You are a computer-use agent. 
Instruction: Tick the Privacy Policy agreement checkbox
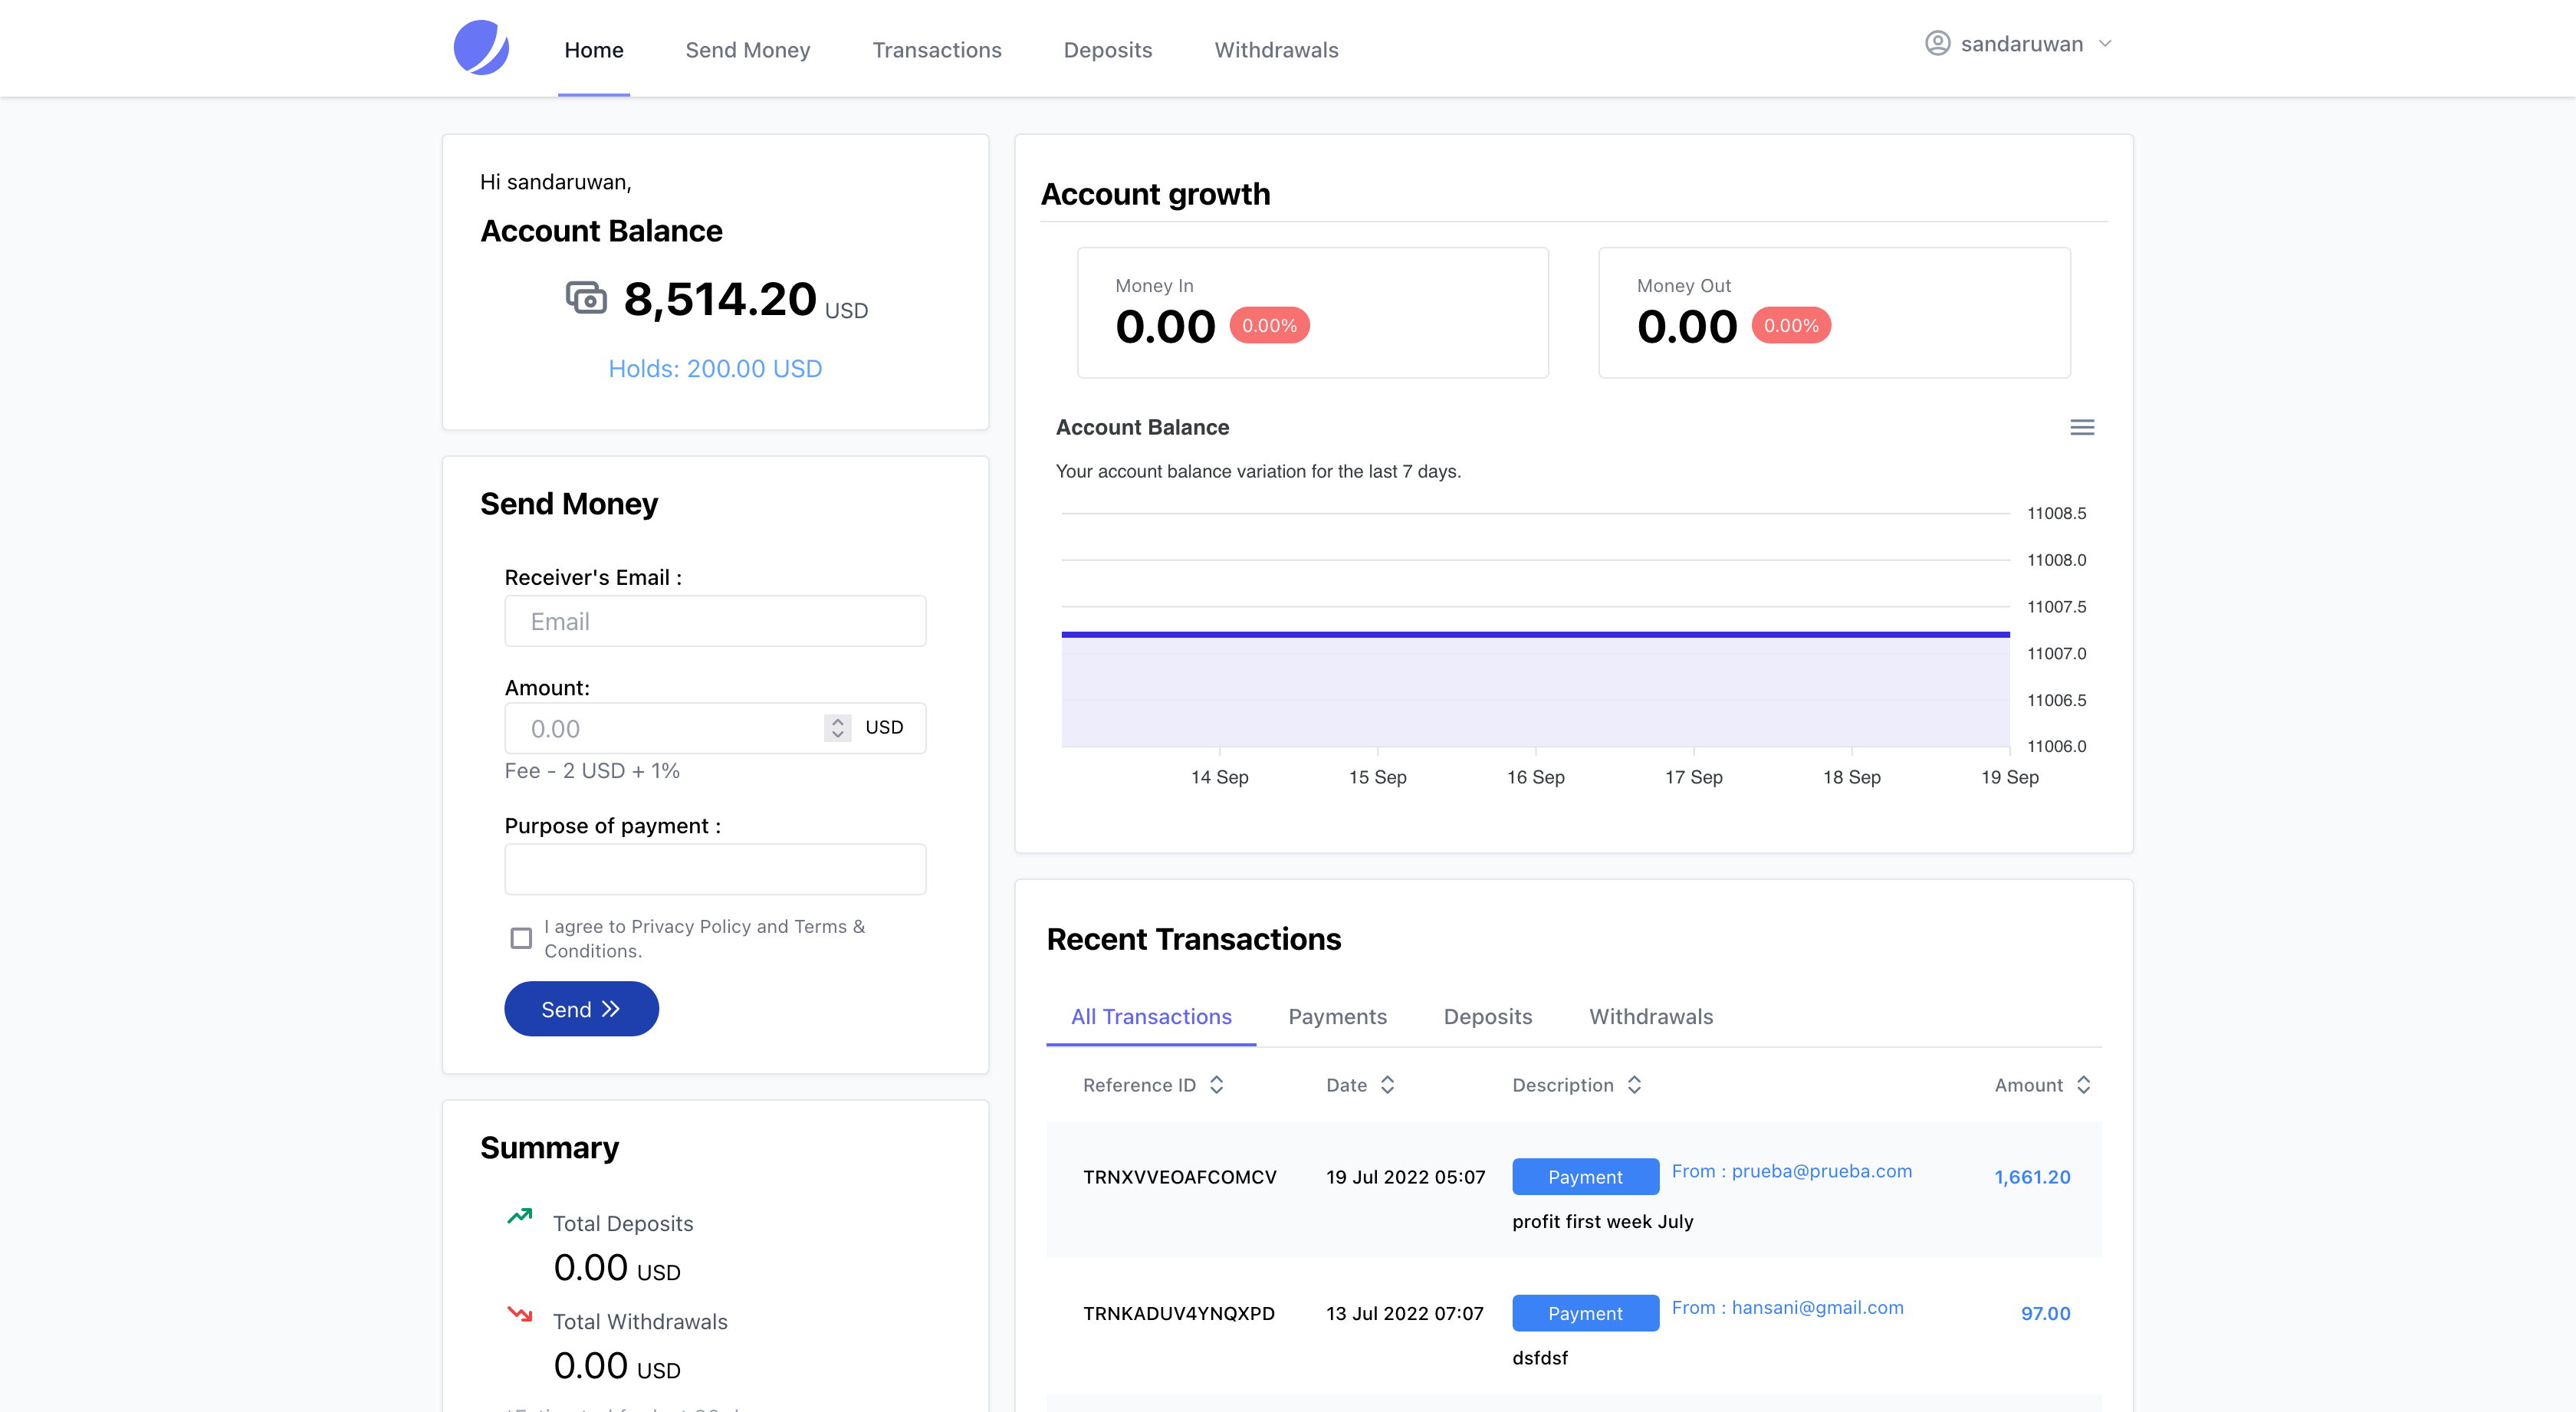(x=521, y=938)
